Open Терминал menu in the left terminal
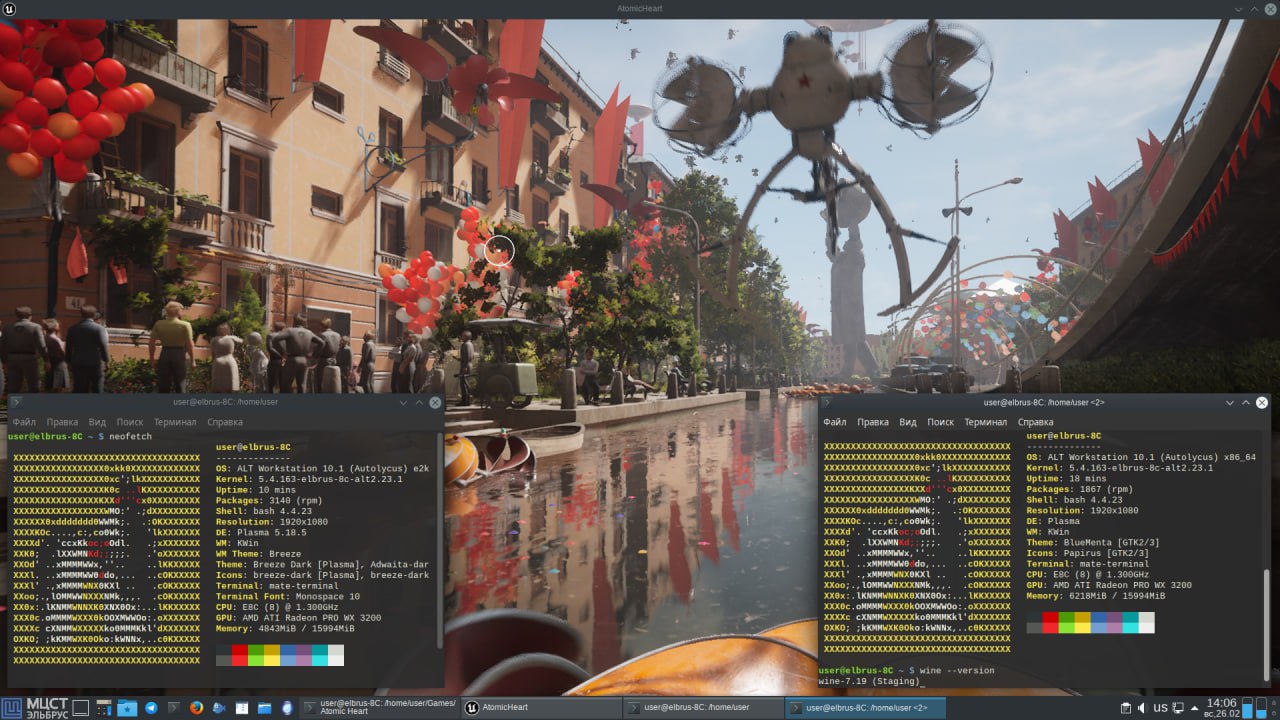This screenshot has width=1280, height=720. (175, 422)
